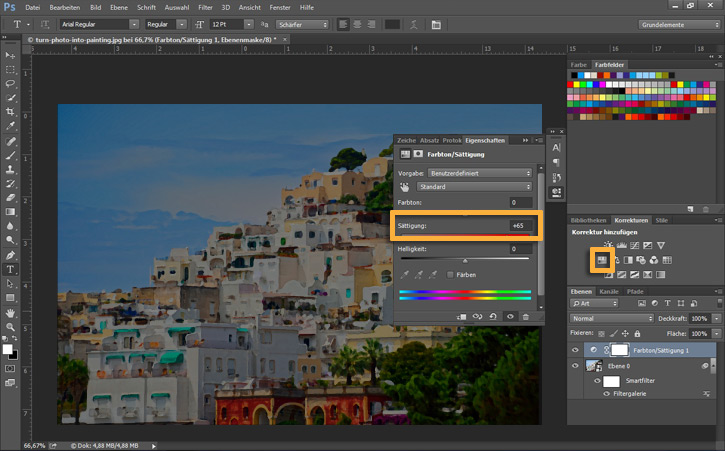Open the Bibliotheken panel tab
Screen dimensions: 725x451
(x=588, y=219)
